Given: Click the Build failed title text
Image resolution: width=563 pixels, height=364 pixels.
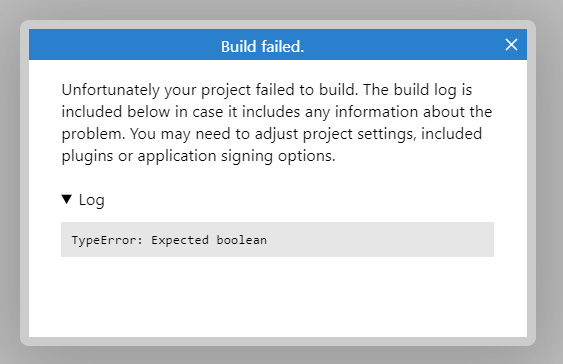Looking at the screenshot, I should click(262, 47).
